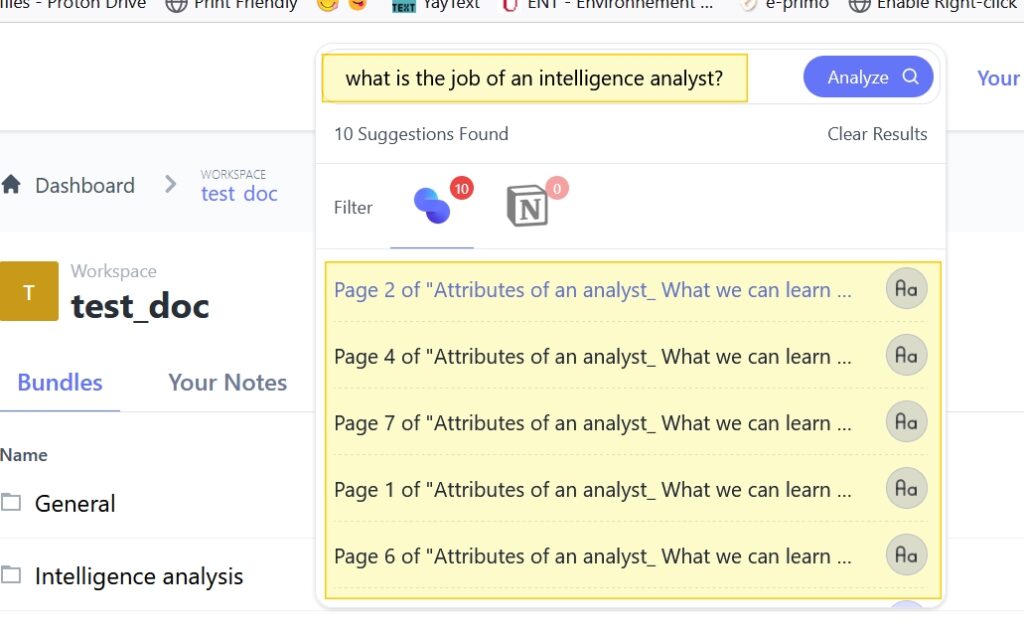Viewport: 1024px width, 634px height.
Task: Open Page 7 suggestion result
Action: (592, 423)
